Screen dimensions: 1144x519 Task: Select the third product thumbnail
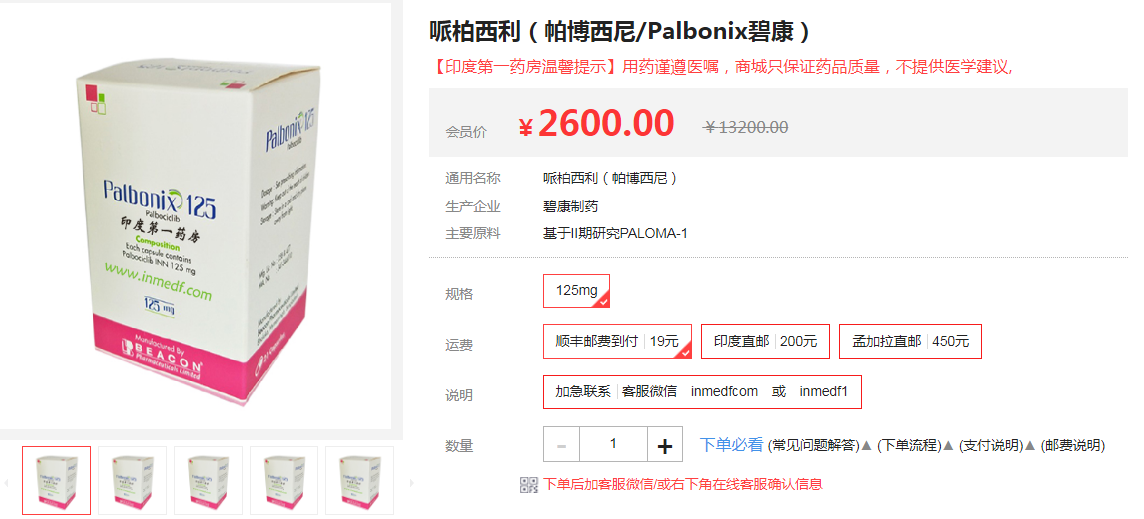(x=208, y=480)
